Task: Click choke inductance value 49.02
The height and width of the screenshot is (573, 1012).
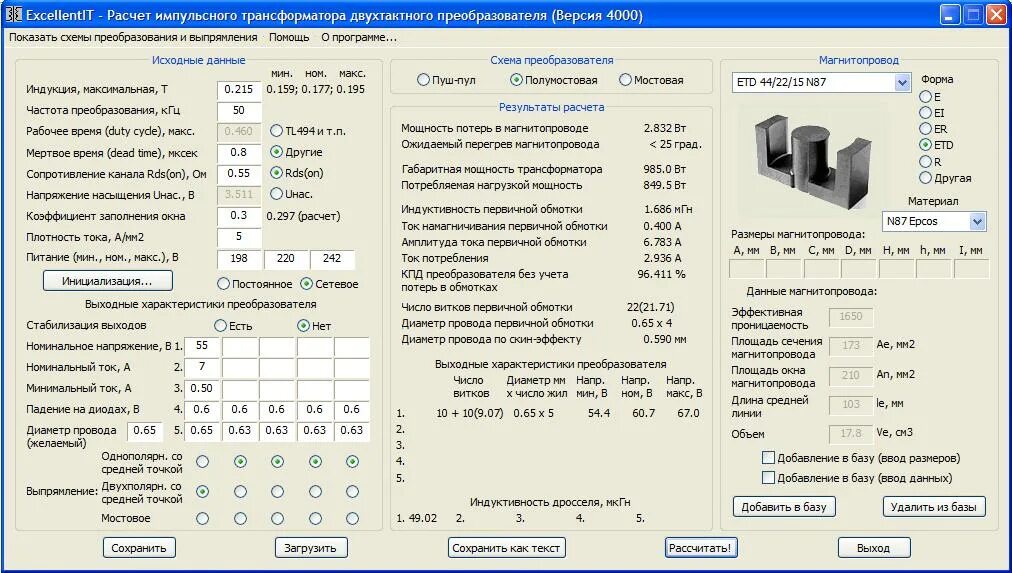Action: [423, 518]
